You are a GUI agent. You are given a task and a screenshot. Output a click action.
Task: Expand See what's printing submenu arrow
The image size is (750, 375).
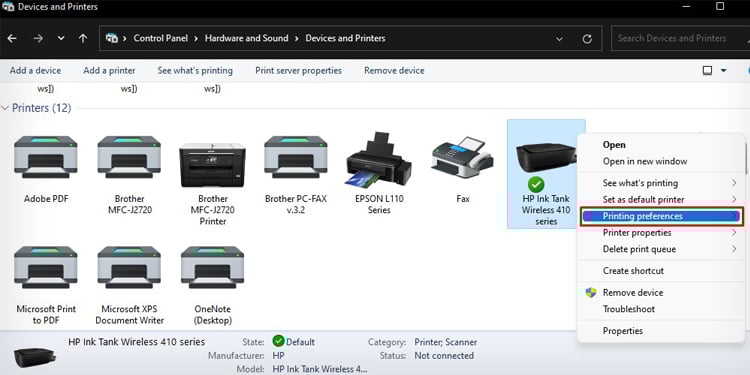pyautogui.click(x=734, y=183)
